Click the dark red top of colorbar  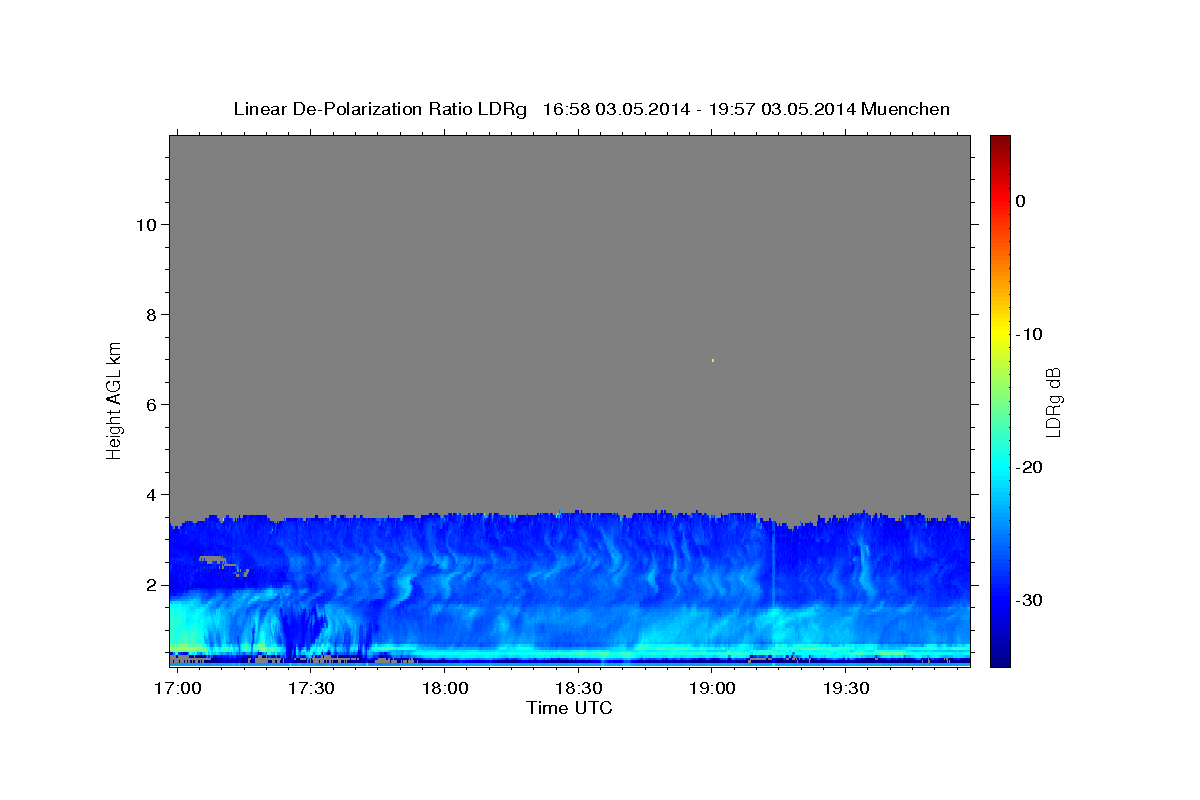click(1000, 145)
